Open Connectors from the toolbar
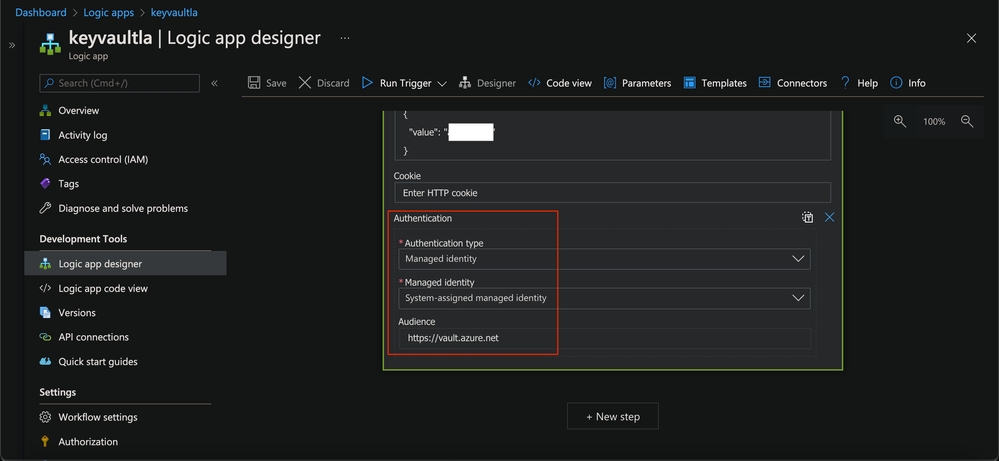999x461 pixels. [x=793, y=83]
